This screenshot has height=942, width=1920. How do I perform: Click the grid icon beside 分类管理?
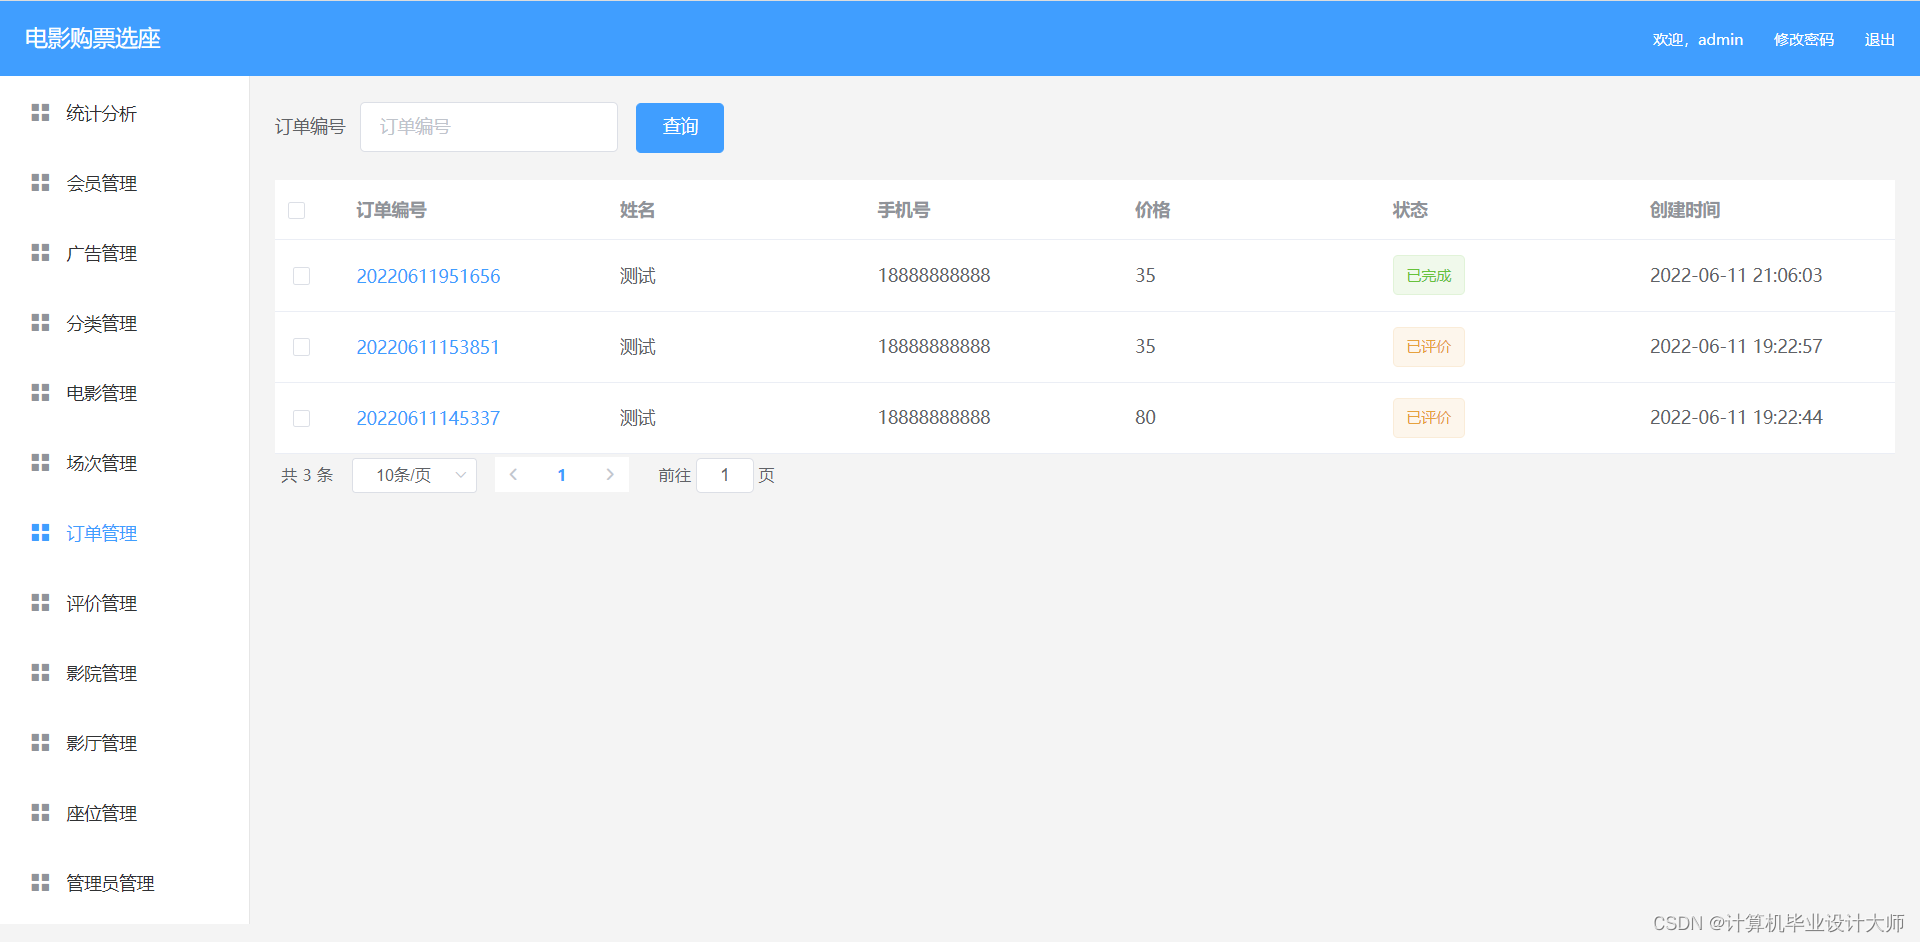coord(40,323)
